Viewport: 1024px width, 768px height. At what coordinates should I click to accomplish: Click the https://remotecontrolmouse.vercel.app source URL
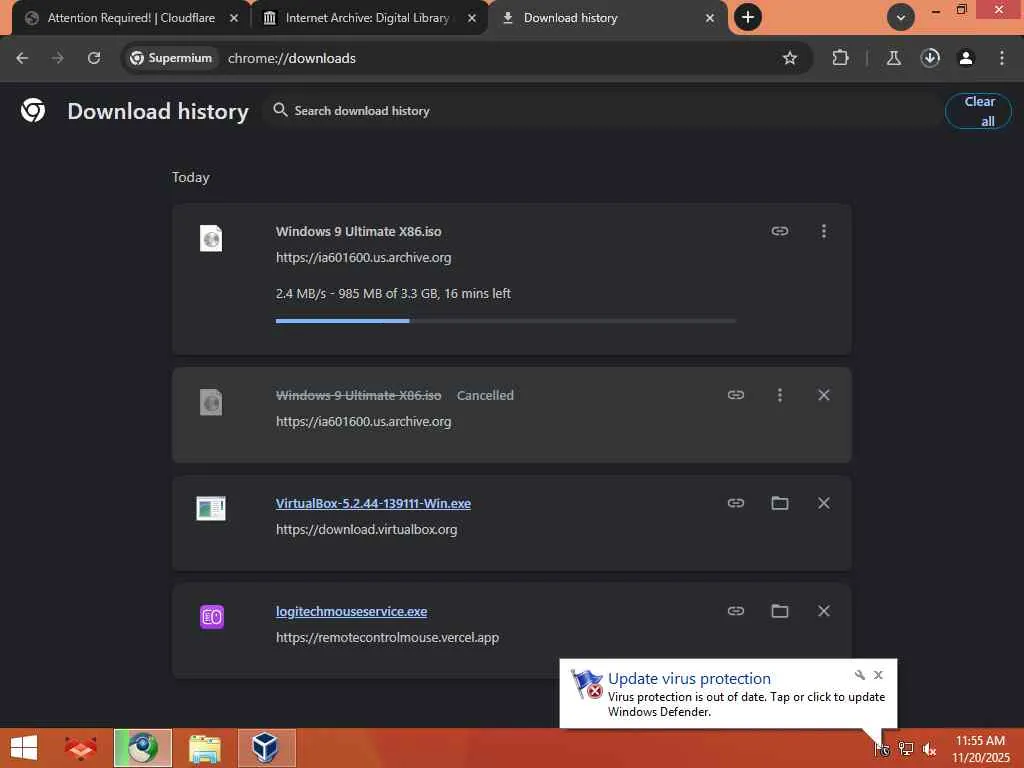click(387, 637)
